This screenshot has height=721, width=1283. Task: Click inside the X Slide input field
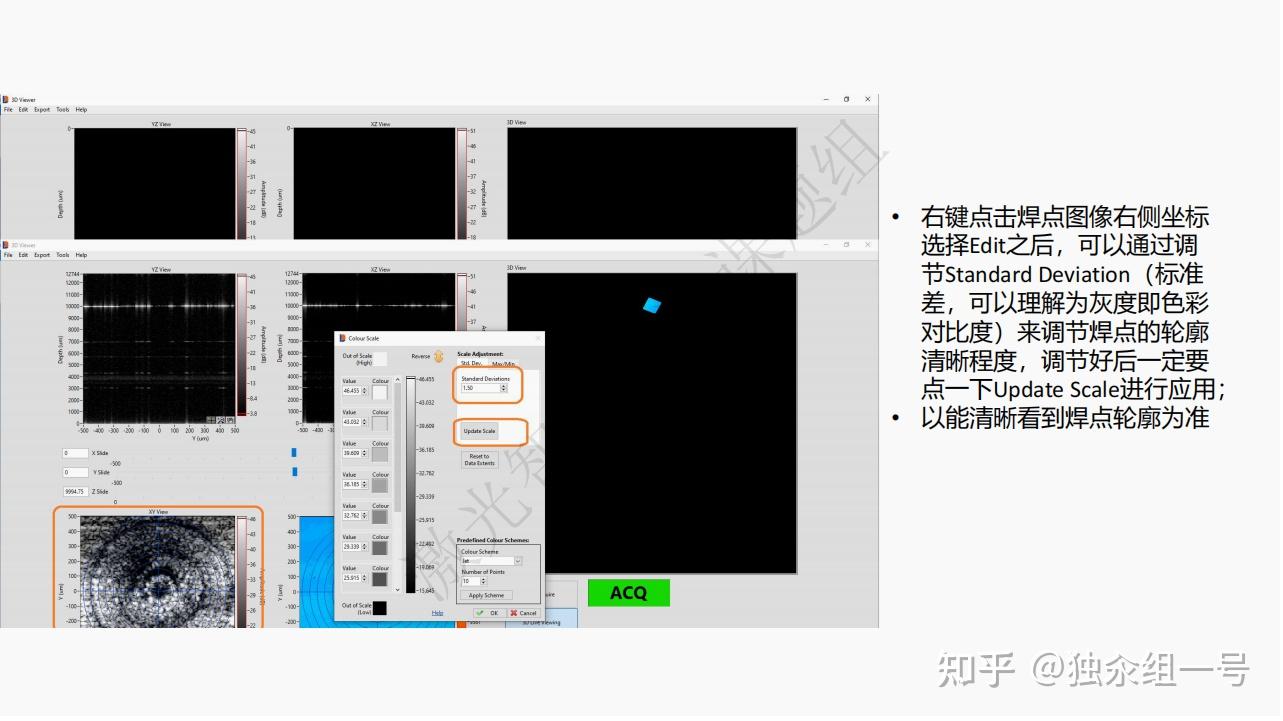click(75, 453)
